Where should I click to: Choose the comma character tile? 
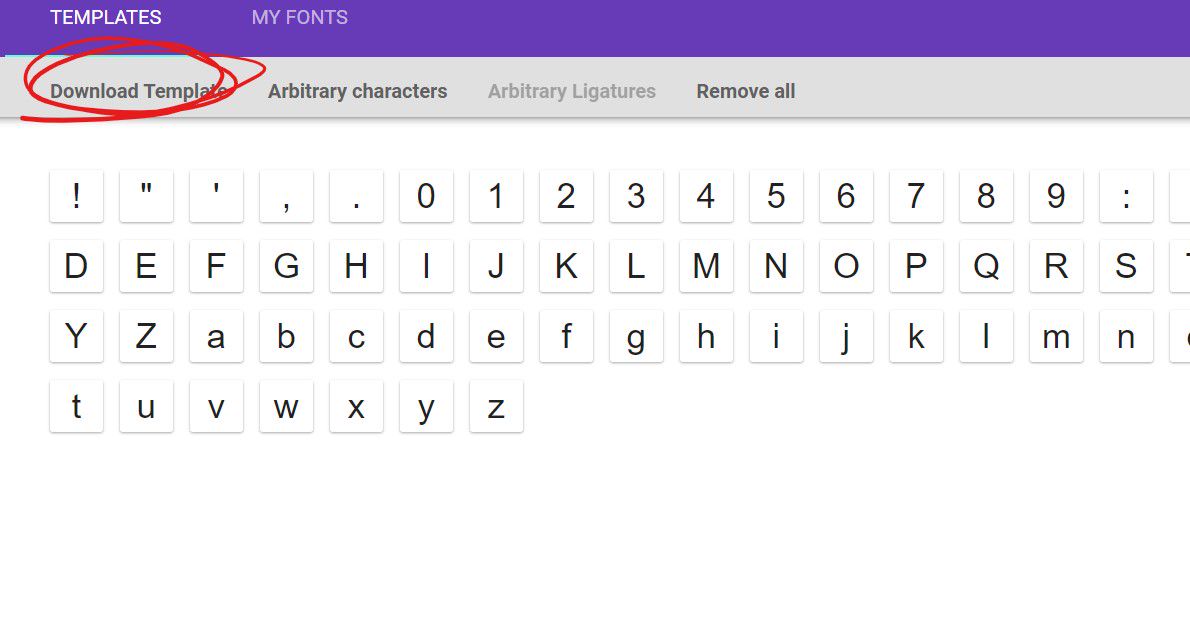click(286, 196)
